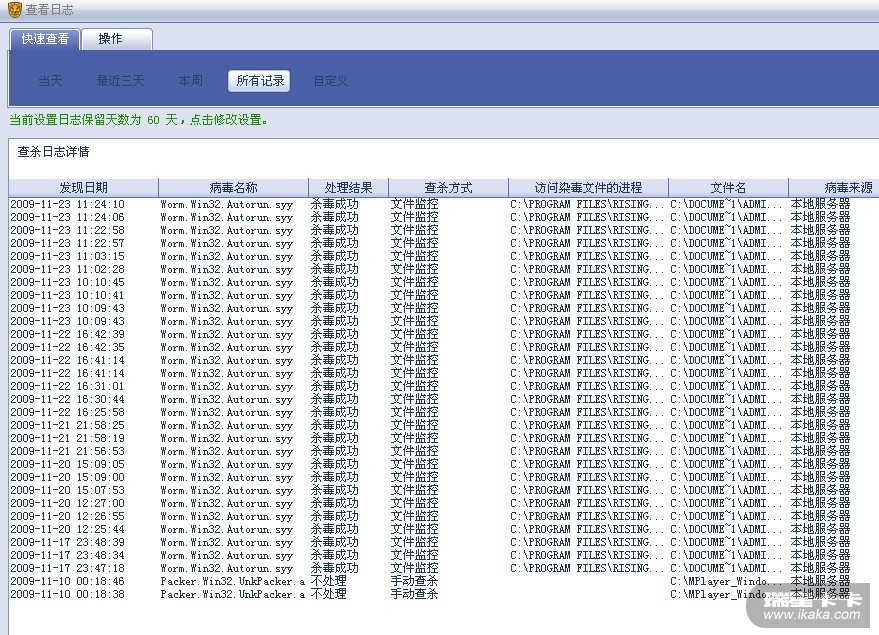Click the log retention days settings link
This screenshot has width=879, height=635.
pos(138,120)
